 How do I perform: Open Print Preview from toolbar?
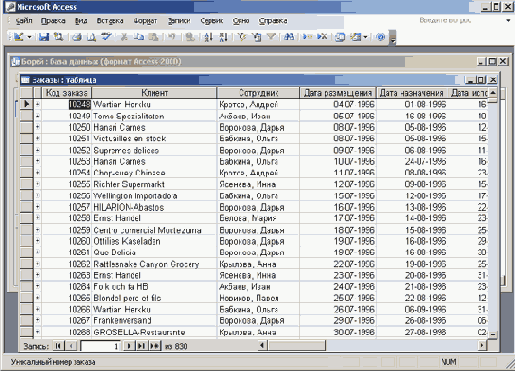(x=92, y=37)
